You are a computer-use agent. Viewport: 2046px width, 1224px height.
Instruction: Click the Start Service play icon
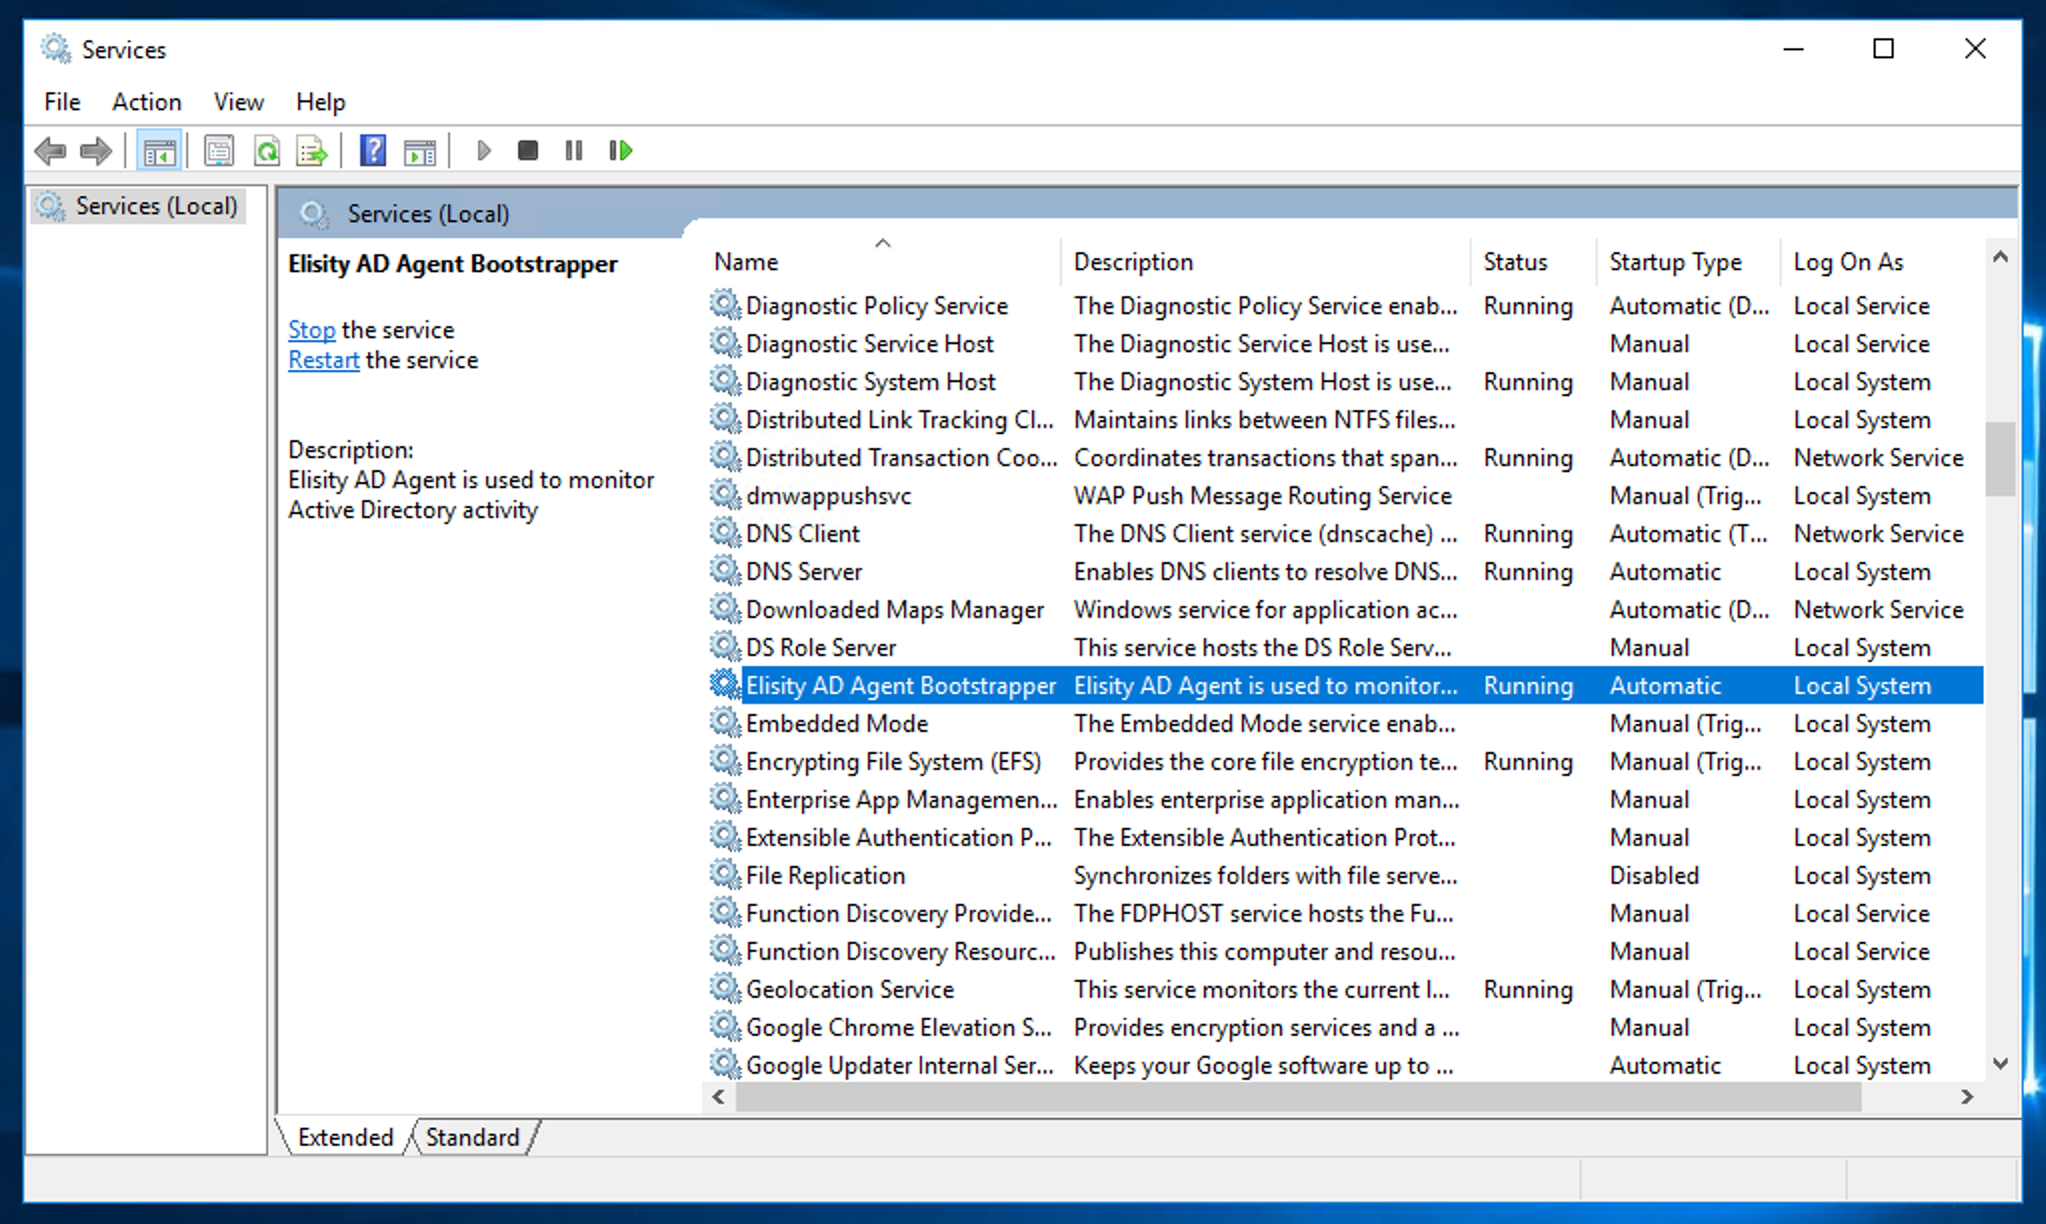point(485,151)
